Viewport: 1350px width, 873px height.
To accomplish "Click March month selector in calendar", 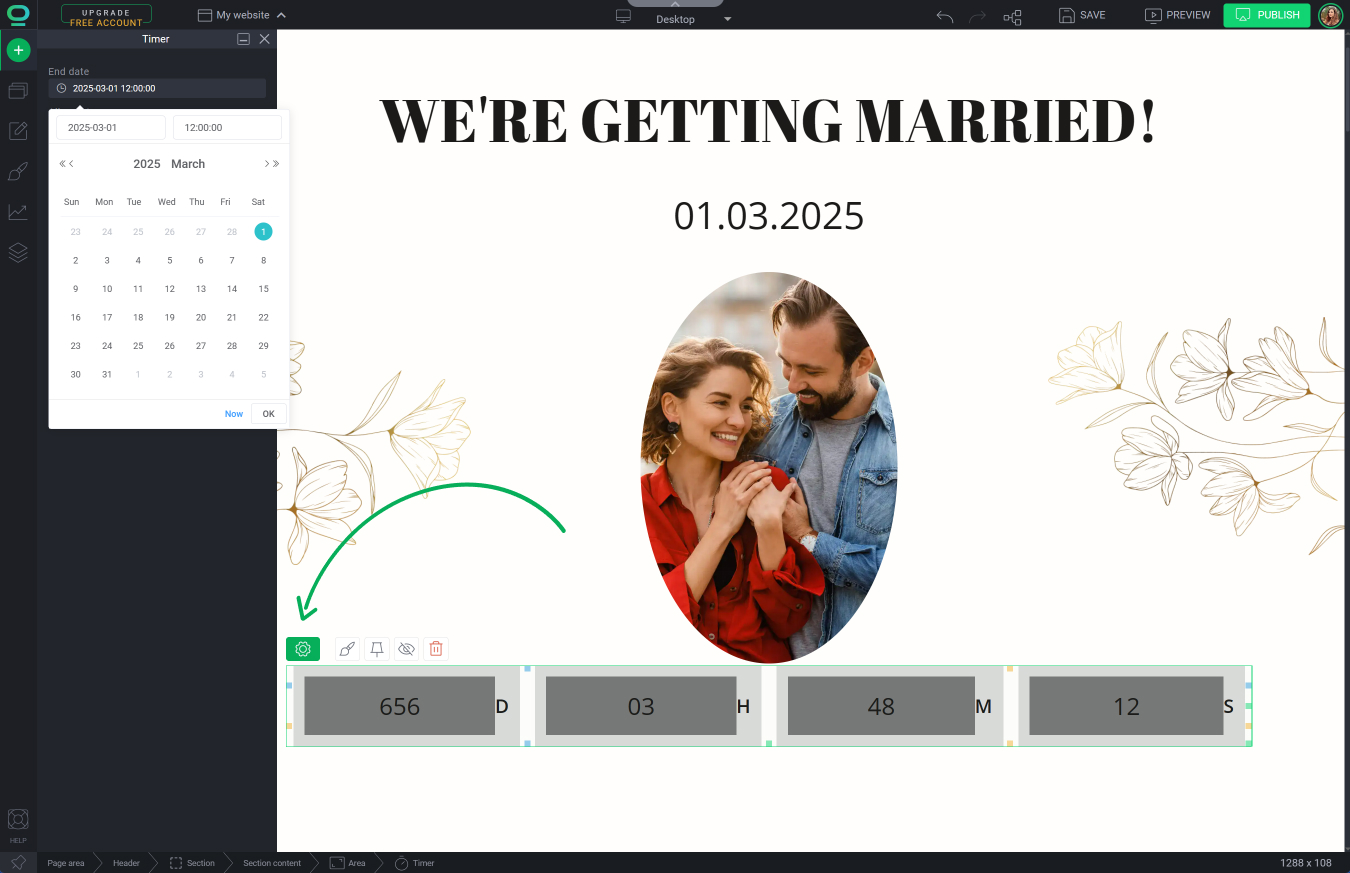I will [188, 164].
